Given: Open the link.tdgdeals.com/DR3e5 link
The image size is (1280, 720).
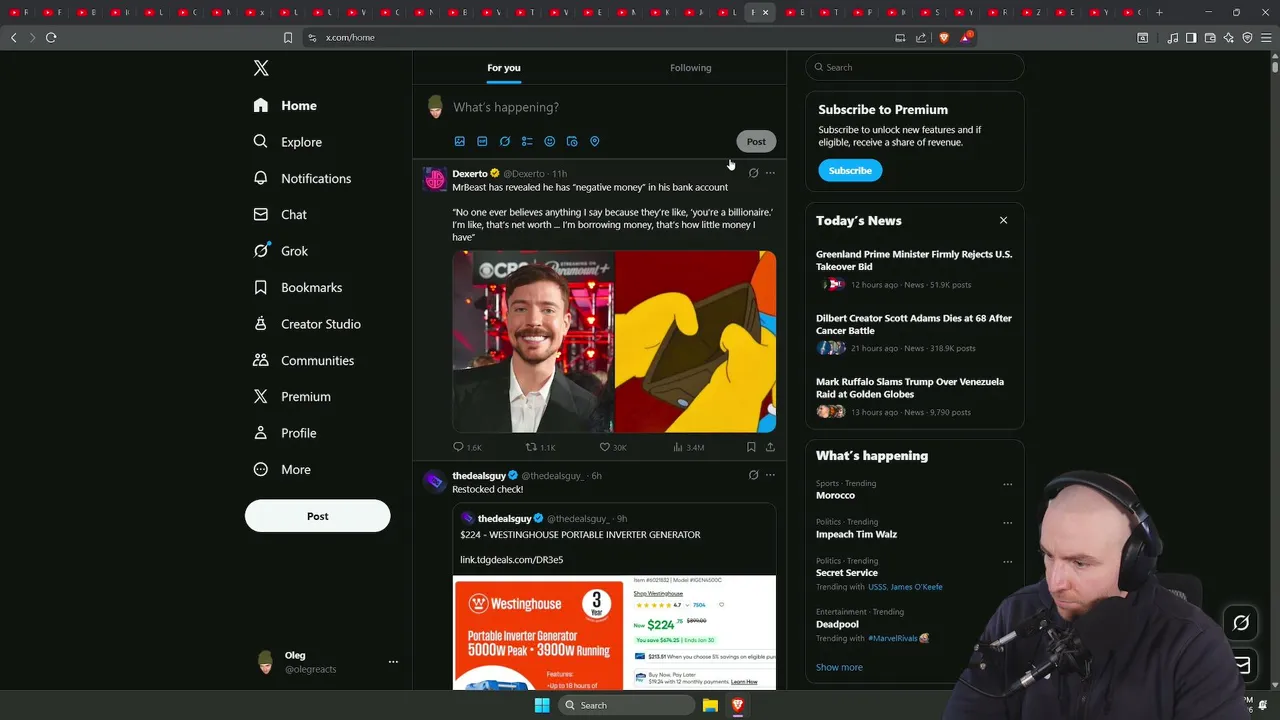Looking at the screenshot, I should 511,560.
